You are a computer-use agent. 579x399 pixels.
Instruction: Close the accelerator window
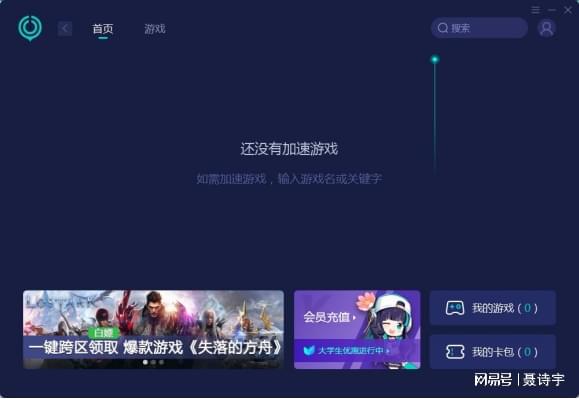pyautogui.click(x=568, y=10)
